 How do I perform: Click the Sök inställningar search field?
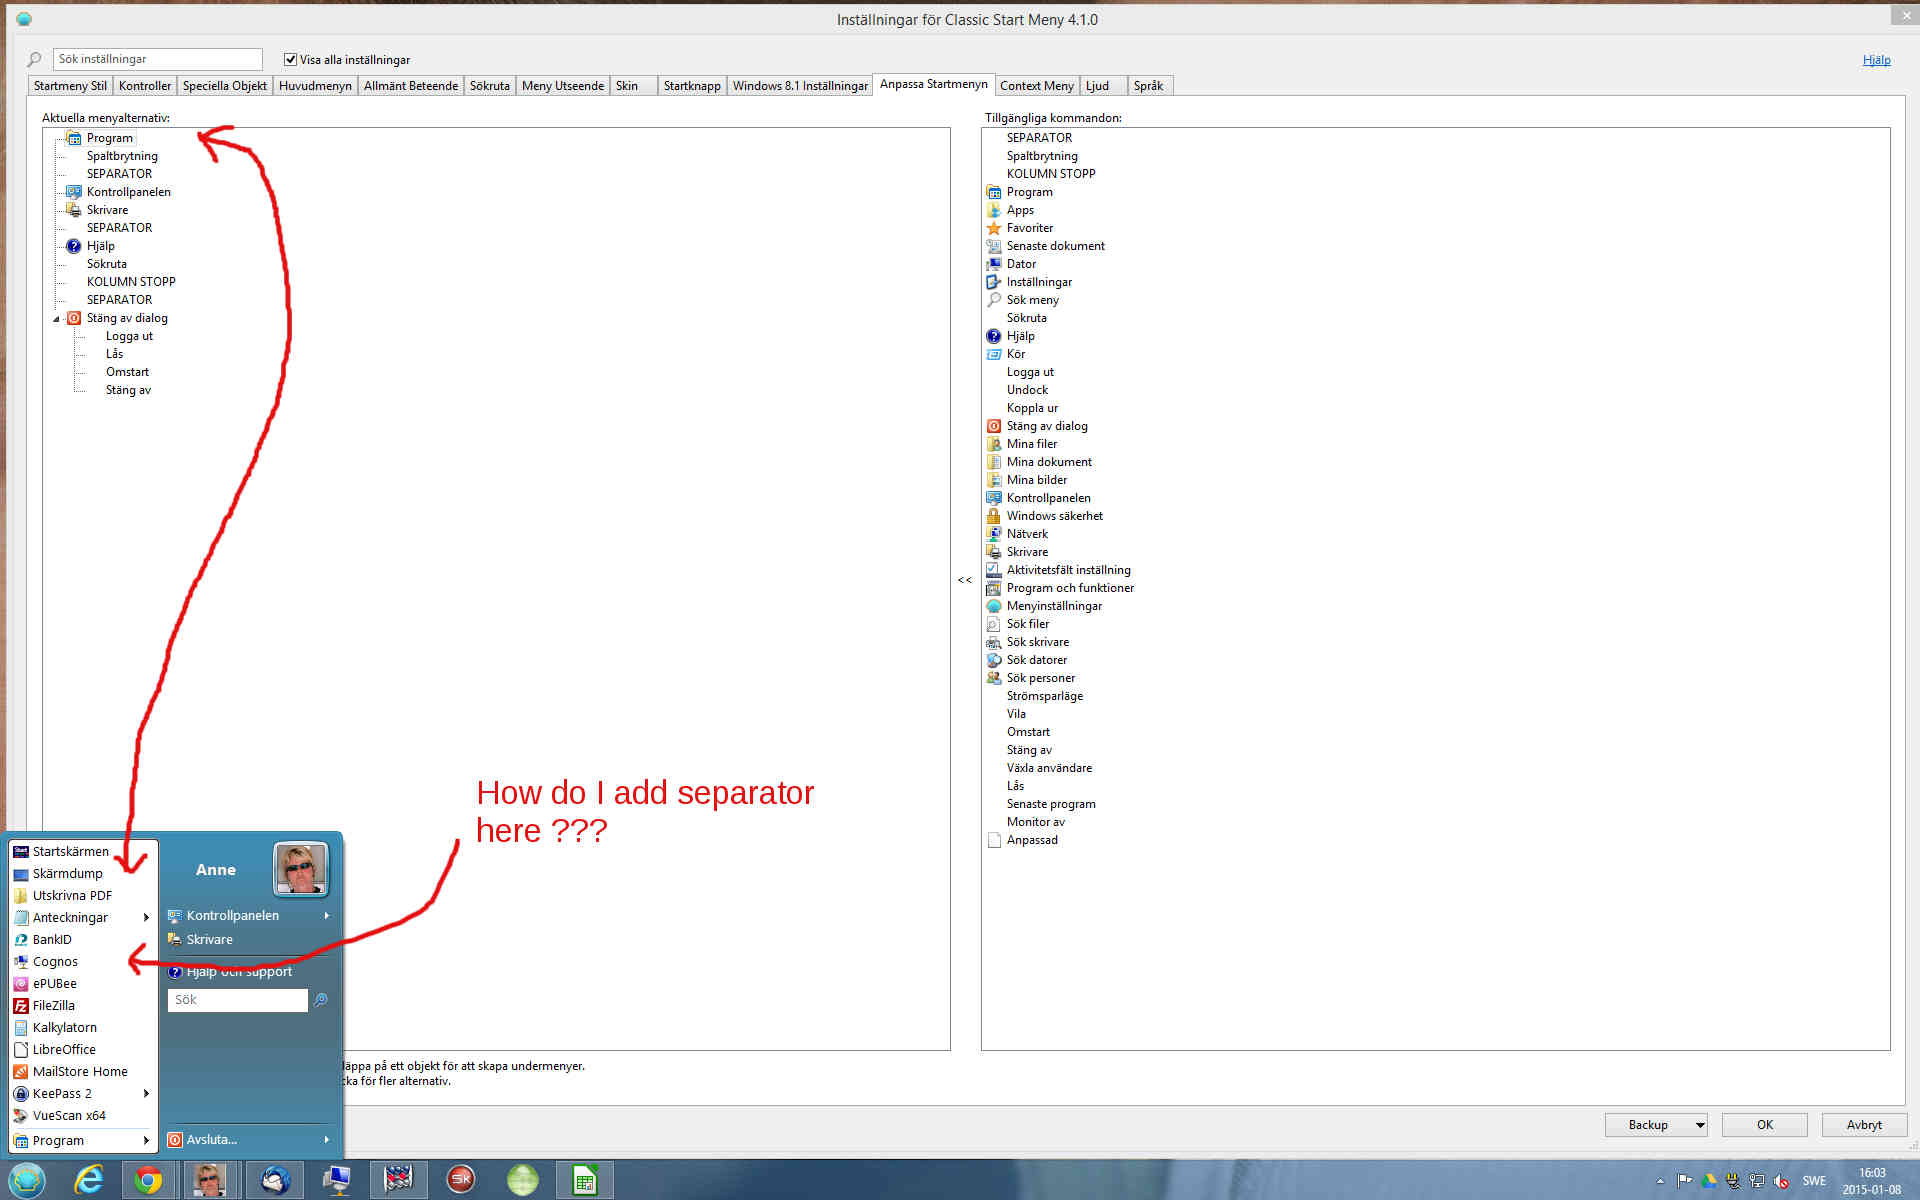157,59
